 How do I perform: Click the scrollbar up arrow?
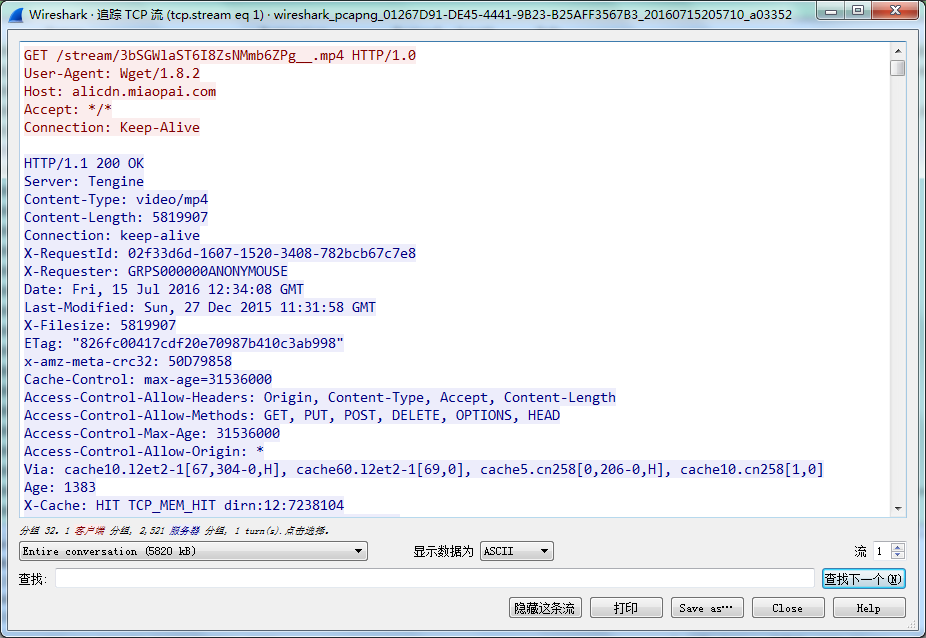pos(898,51)
